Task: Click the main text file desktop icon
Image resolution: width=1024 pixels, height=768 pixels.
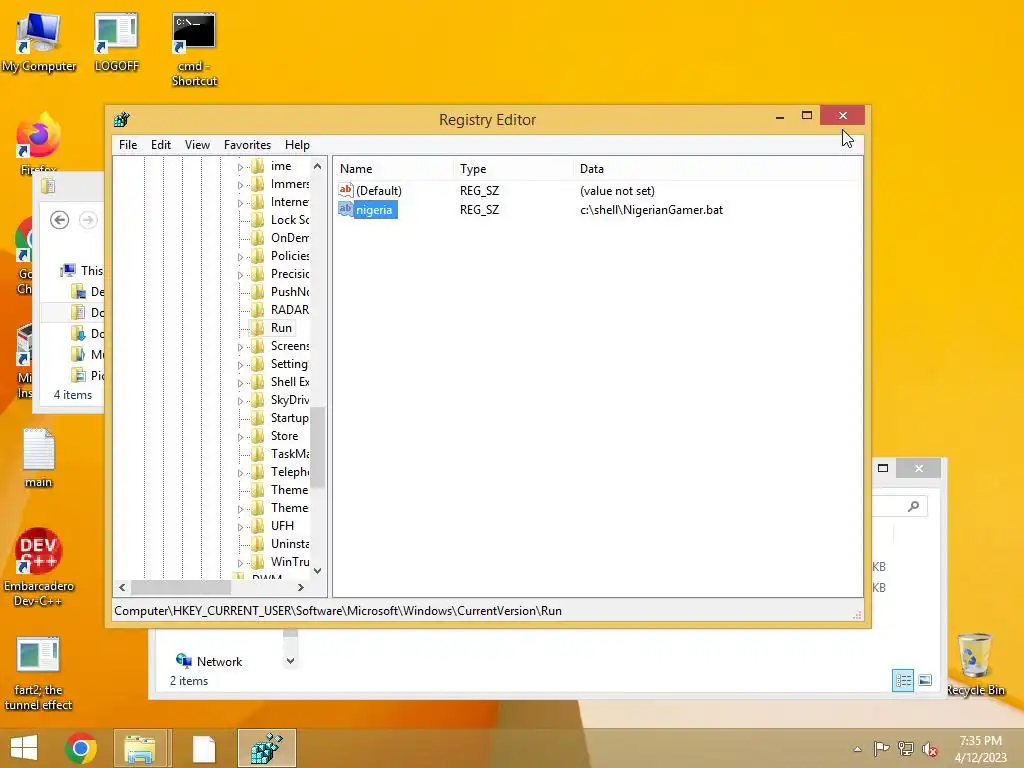Action: 39,458
